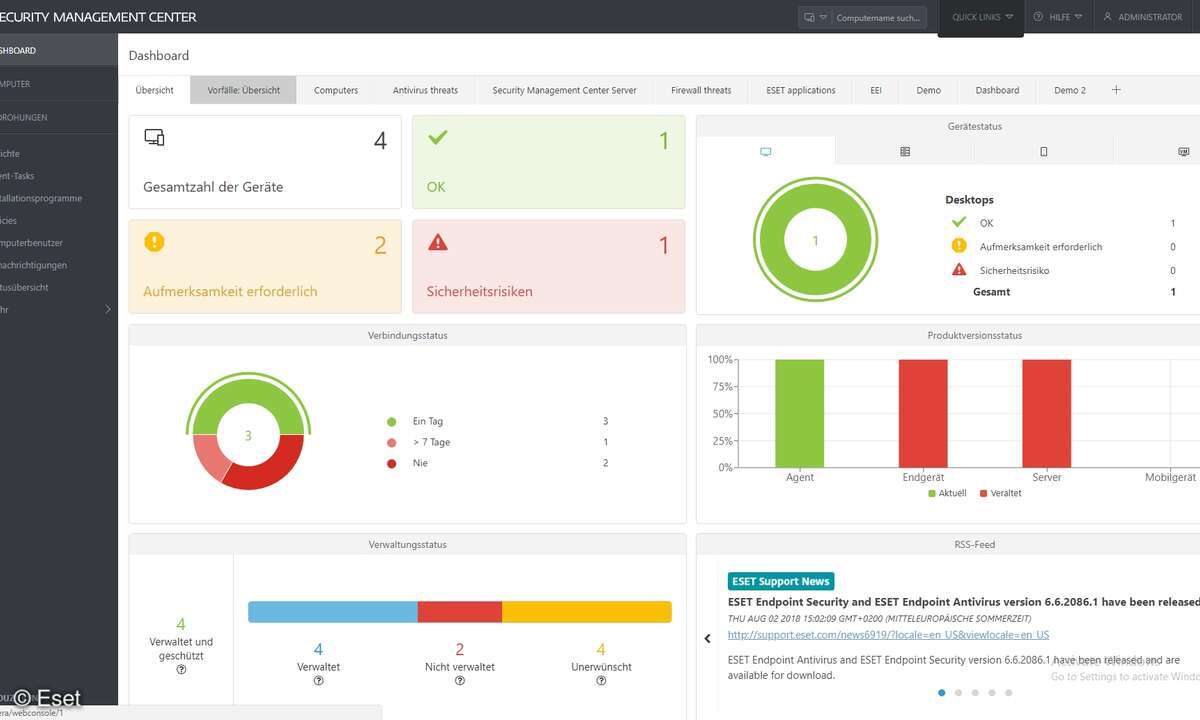Screen dimensions: 1200x720
Task: Click the ESET news headline text
Action: click(963, 602)
